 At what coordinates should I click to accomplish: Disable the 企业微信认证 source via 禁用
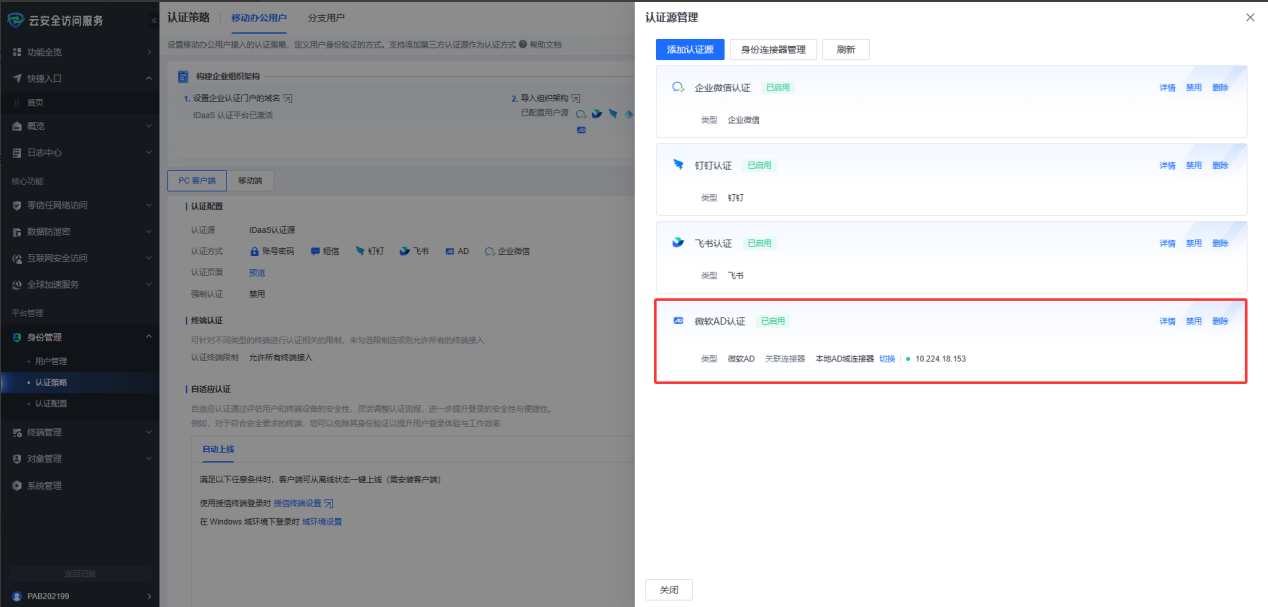click(1193, 87)
